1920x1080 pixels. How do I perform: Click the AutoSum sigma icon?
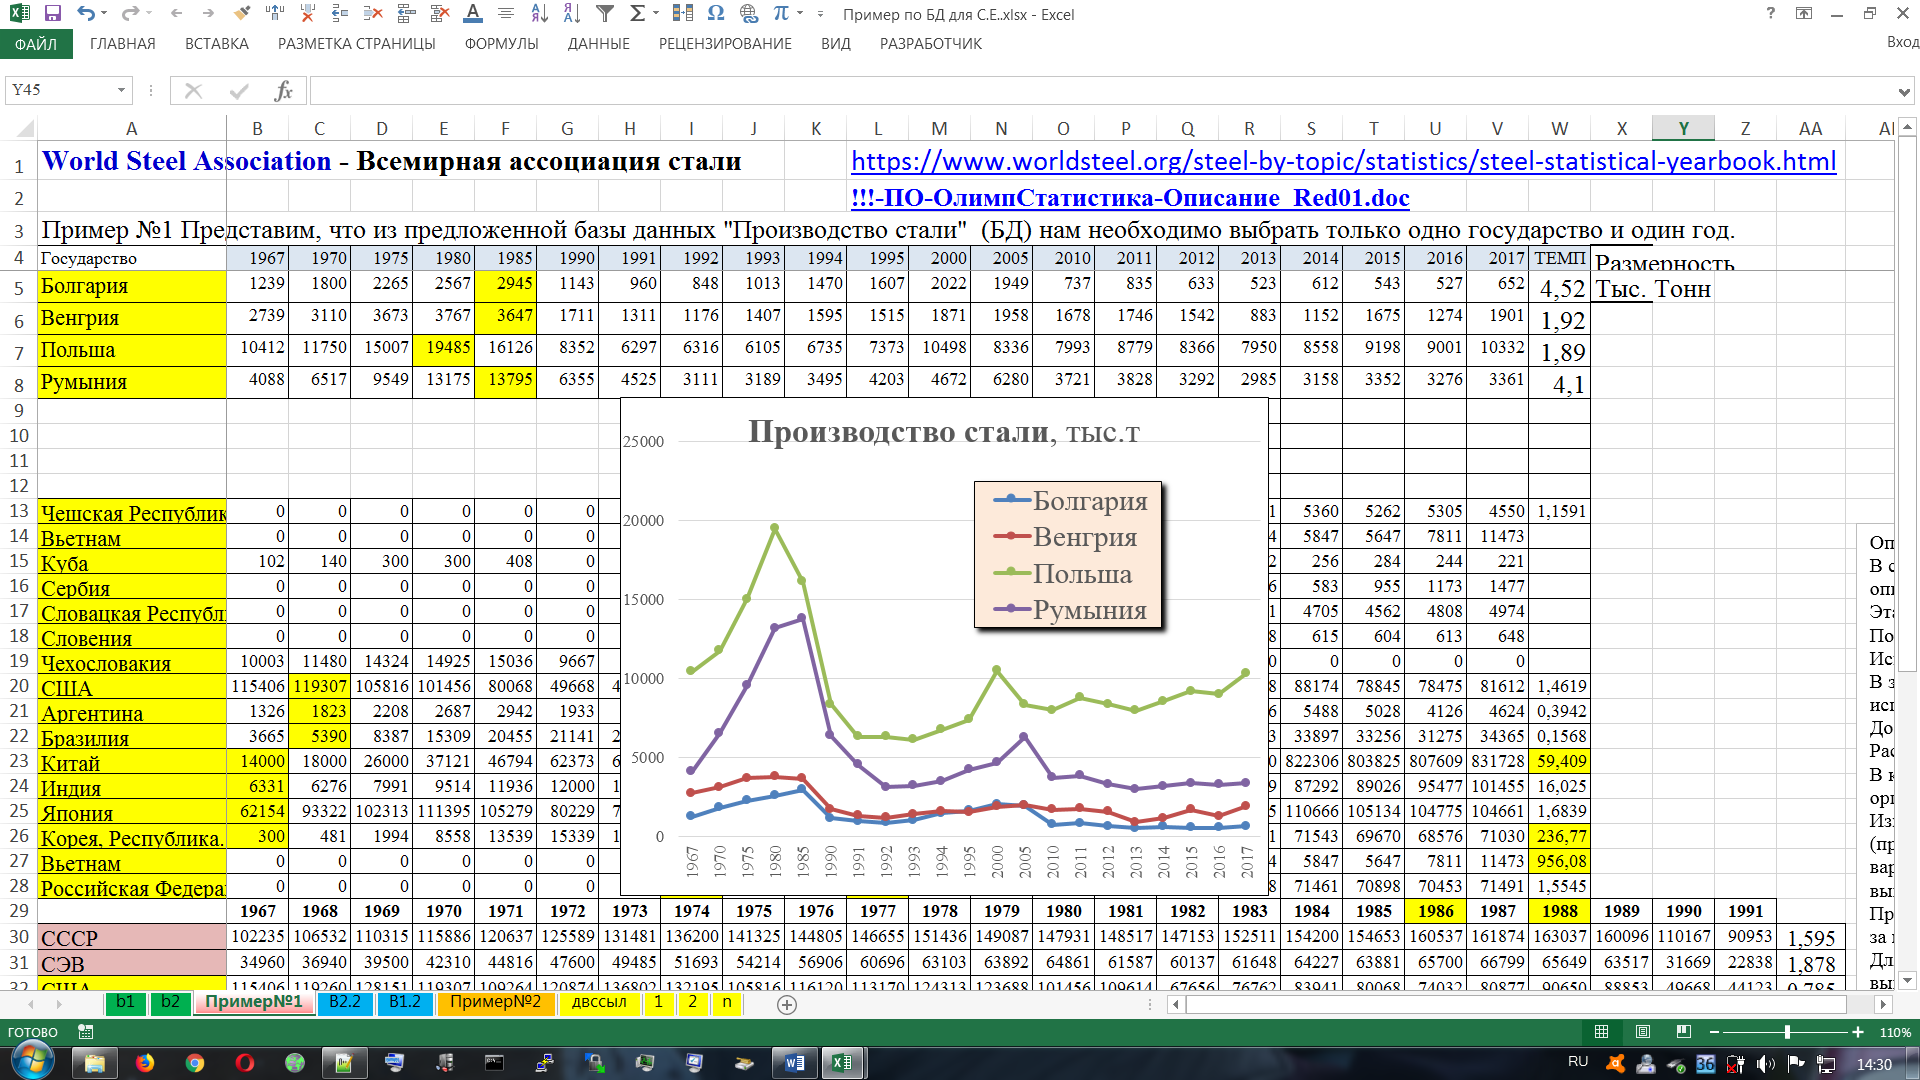(637, 14)
